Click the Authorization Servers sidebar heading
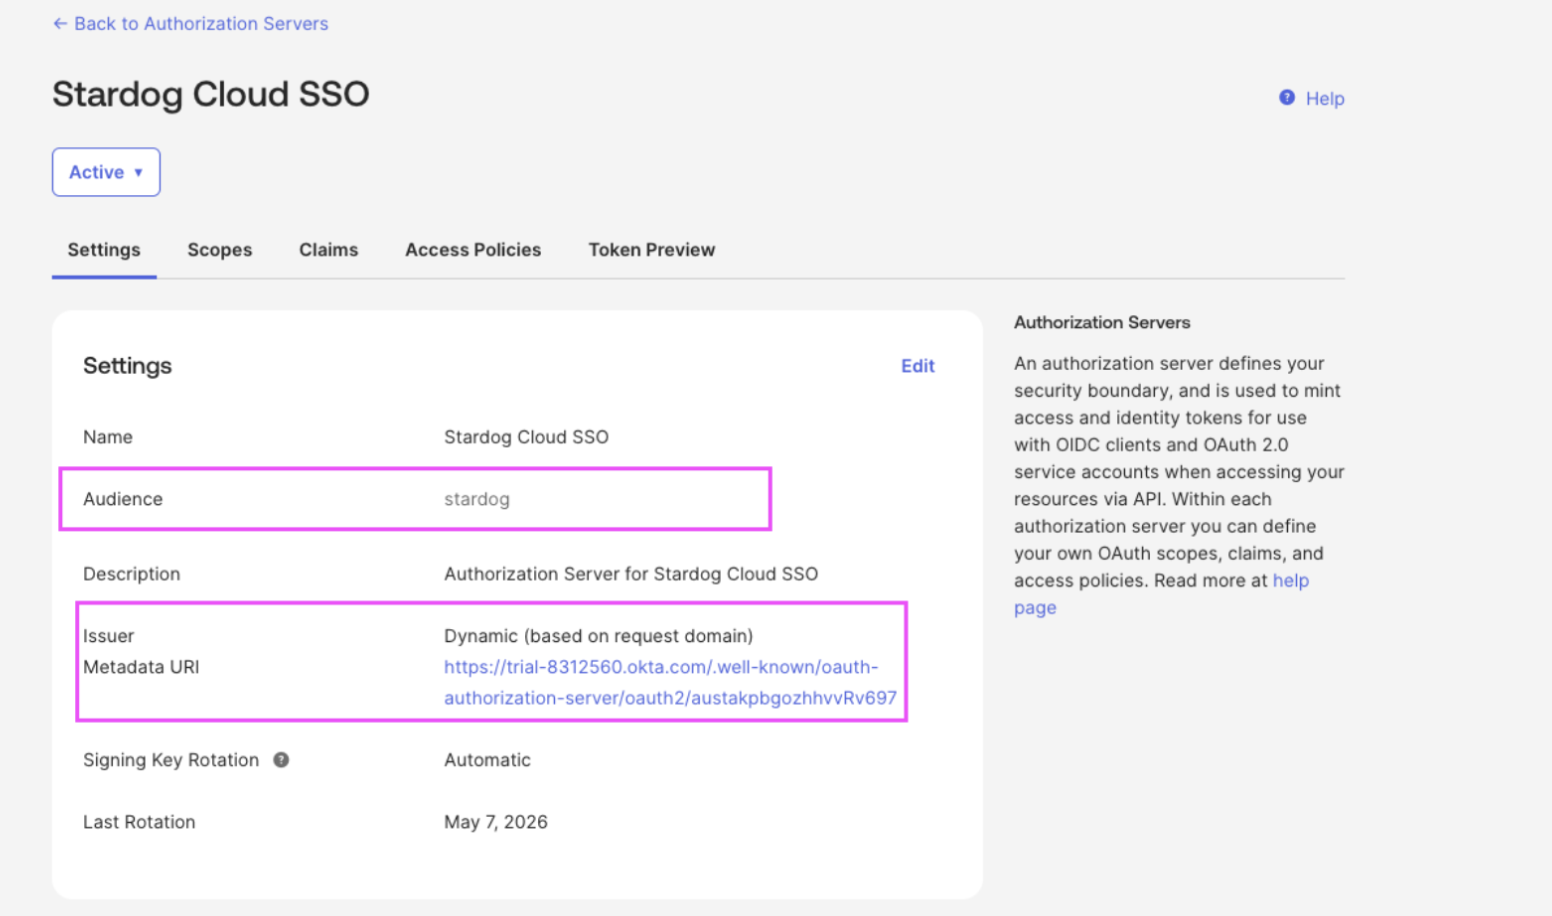 pos(1102,322)
